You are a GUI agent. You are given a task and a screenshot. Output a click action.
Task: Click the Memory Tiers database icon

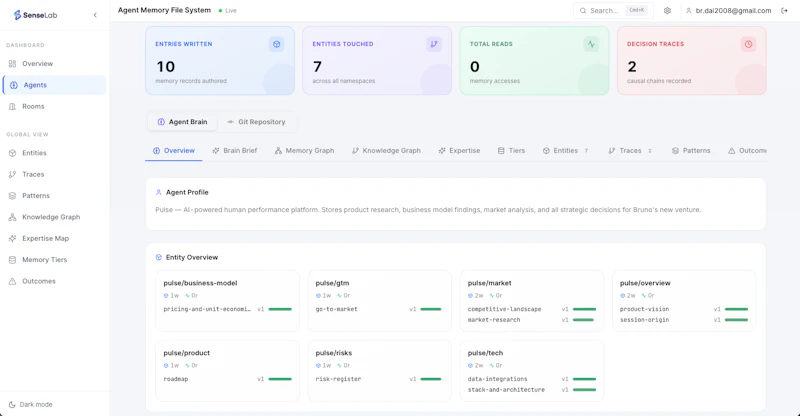pos(12,260)
